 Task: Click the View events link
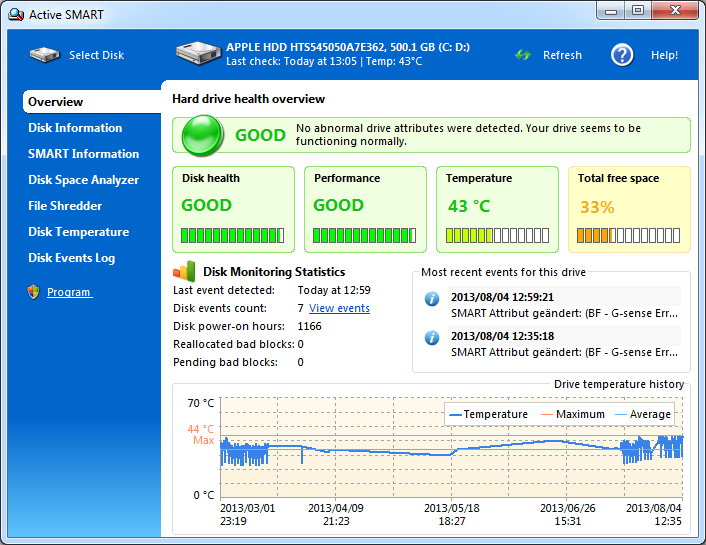339,308
